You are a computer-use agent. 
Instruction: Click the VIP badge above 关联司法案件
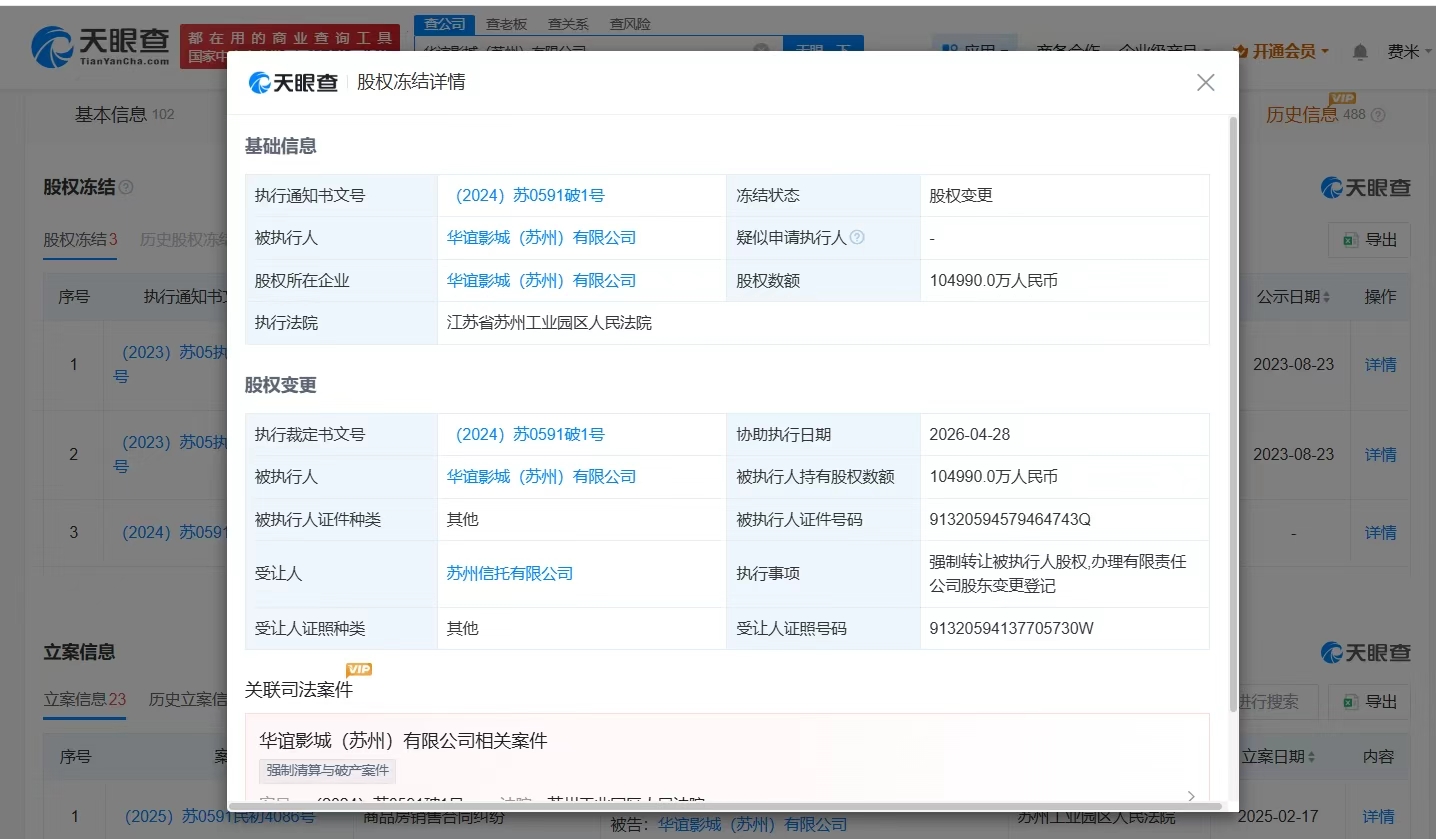click(359, 669)
